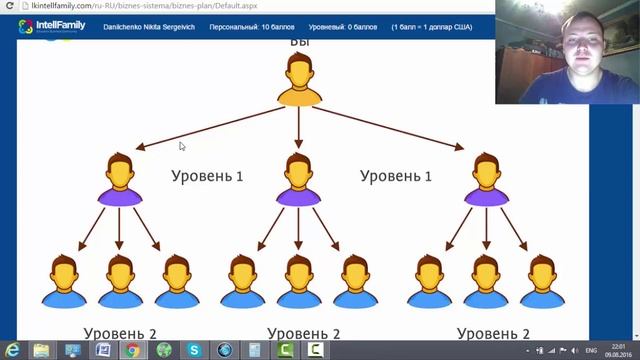640x360 pixels.
Task: Open Skype from the taskbar
Action: [x=194, y=350]
